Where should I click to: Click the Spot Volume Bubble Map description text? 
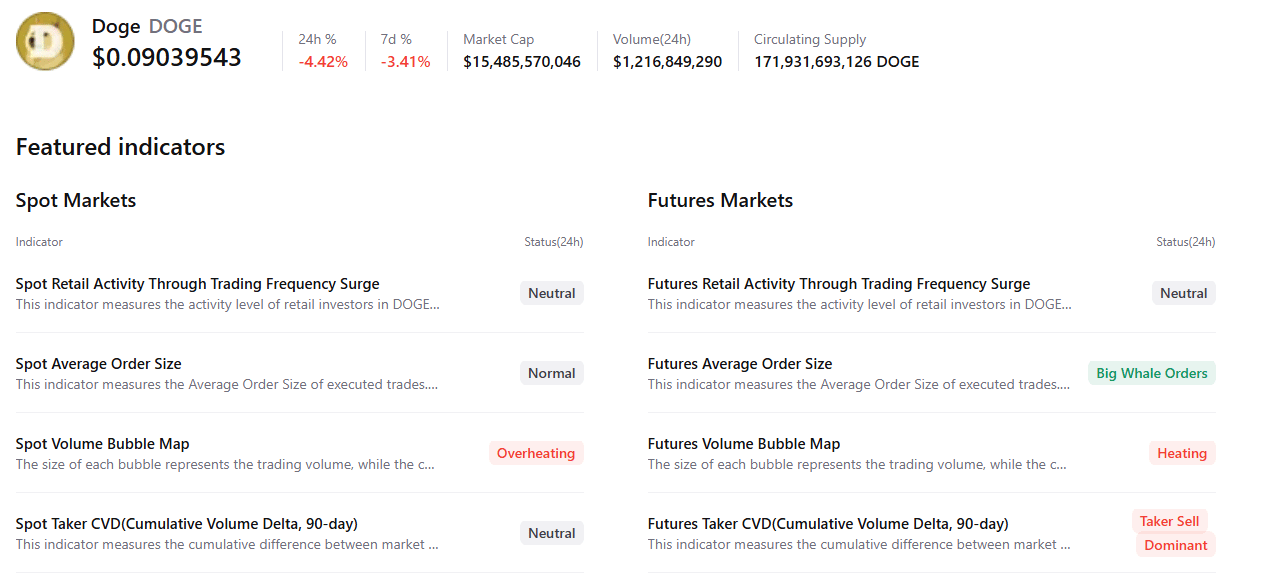[225, 465]
